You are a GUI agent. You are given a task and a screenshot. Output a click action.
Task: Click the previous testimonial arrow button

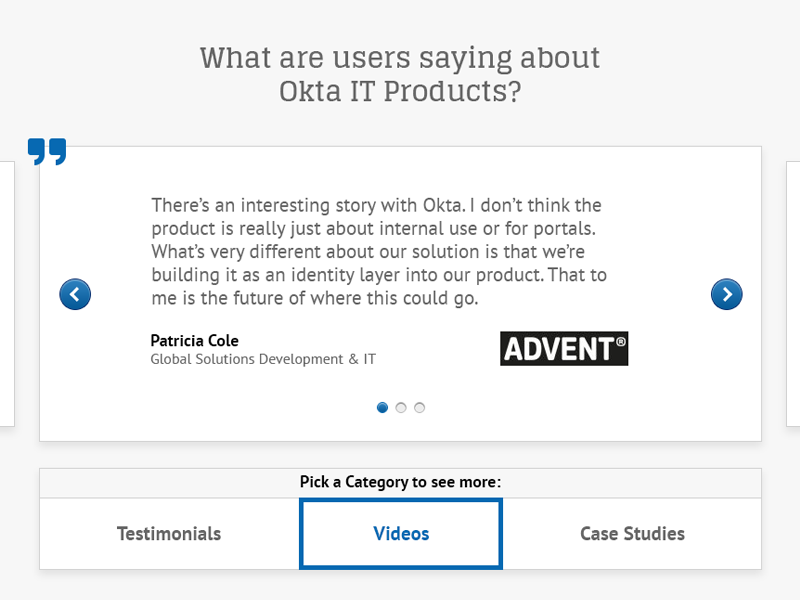(75, 294)
